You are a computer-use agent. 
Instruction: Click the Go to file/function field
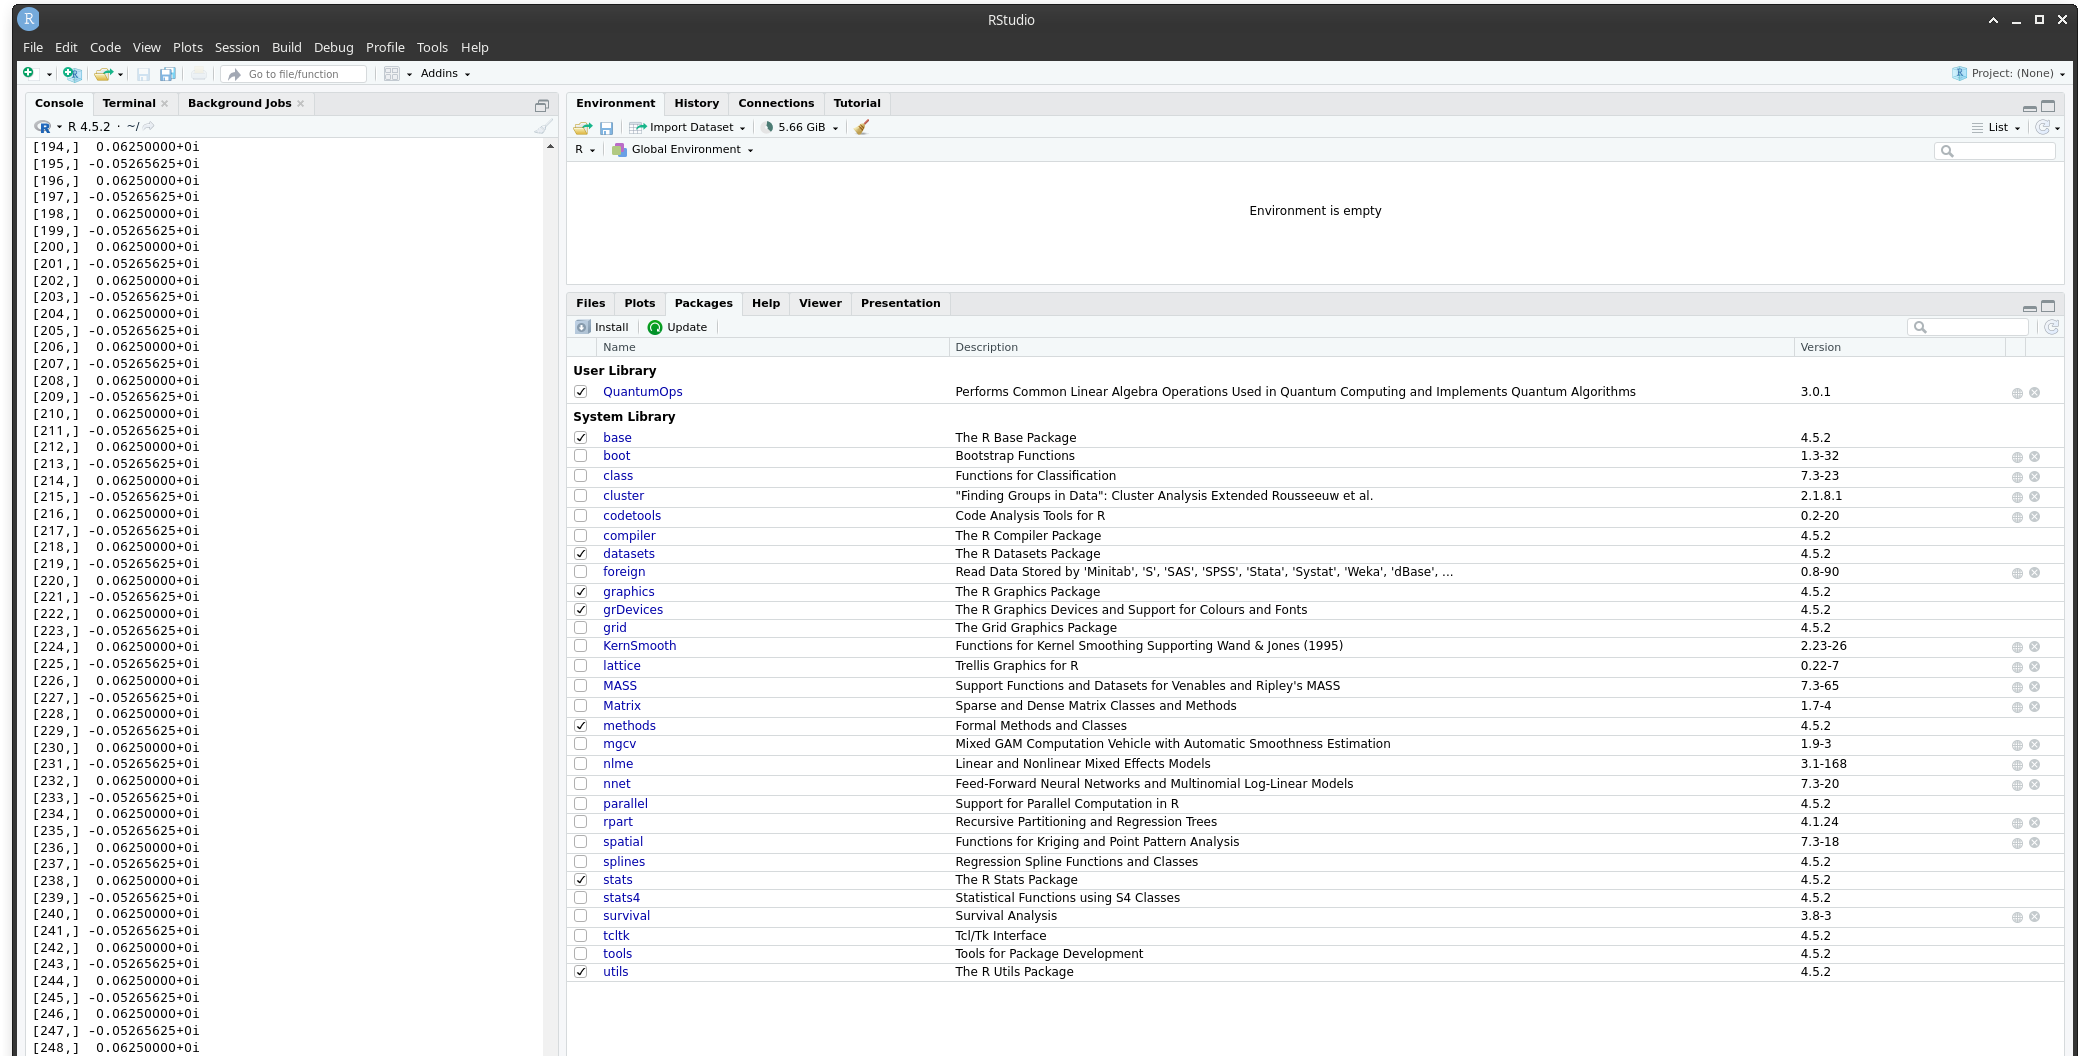294,74
